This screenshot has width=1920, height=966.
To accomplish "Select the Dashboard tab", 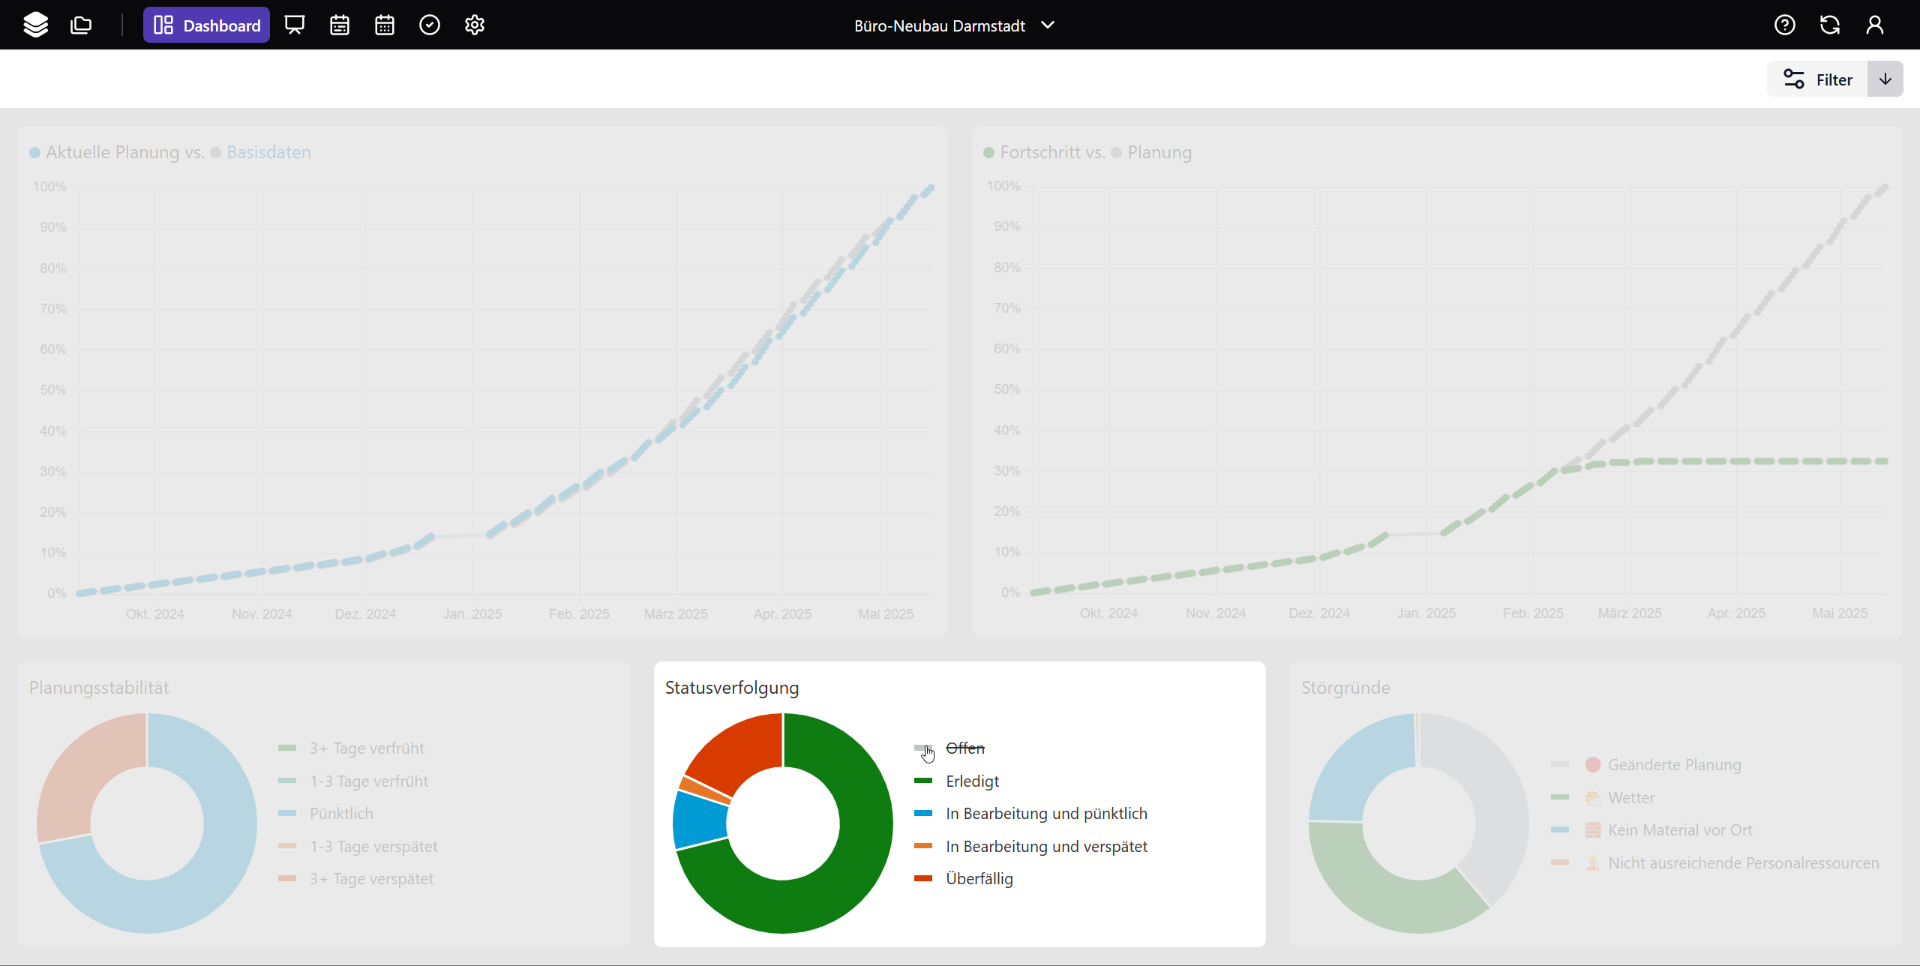I will click(207, 25).
